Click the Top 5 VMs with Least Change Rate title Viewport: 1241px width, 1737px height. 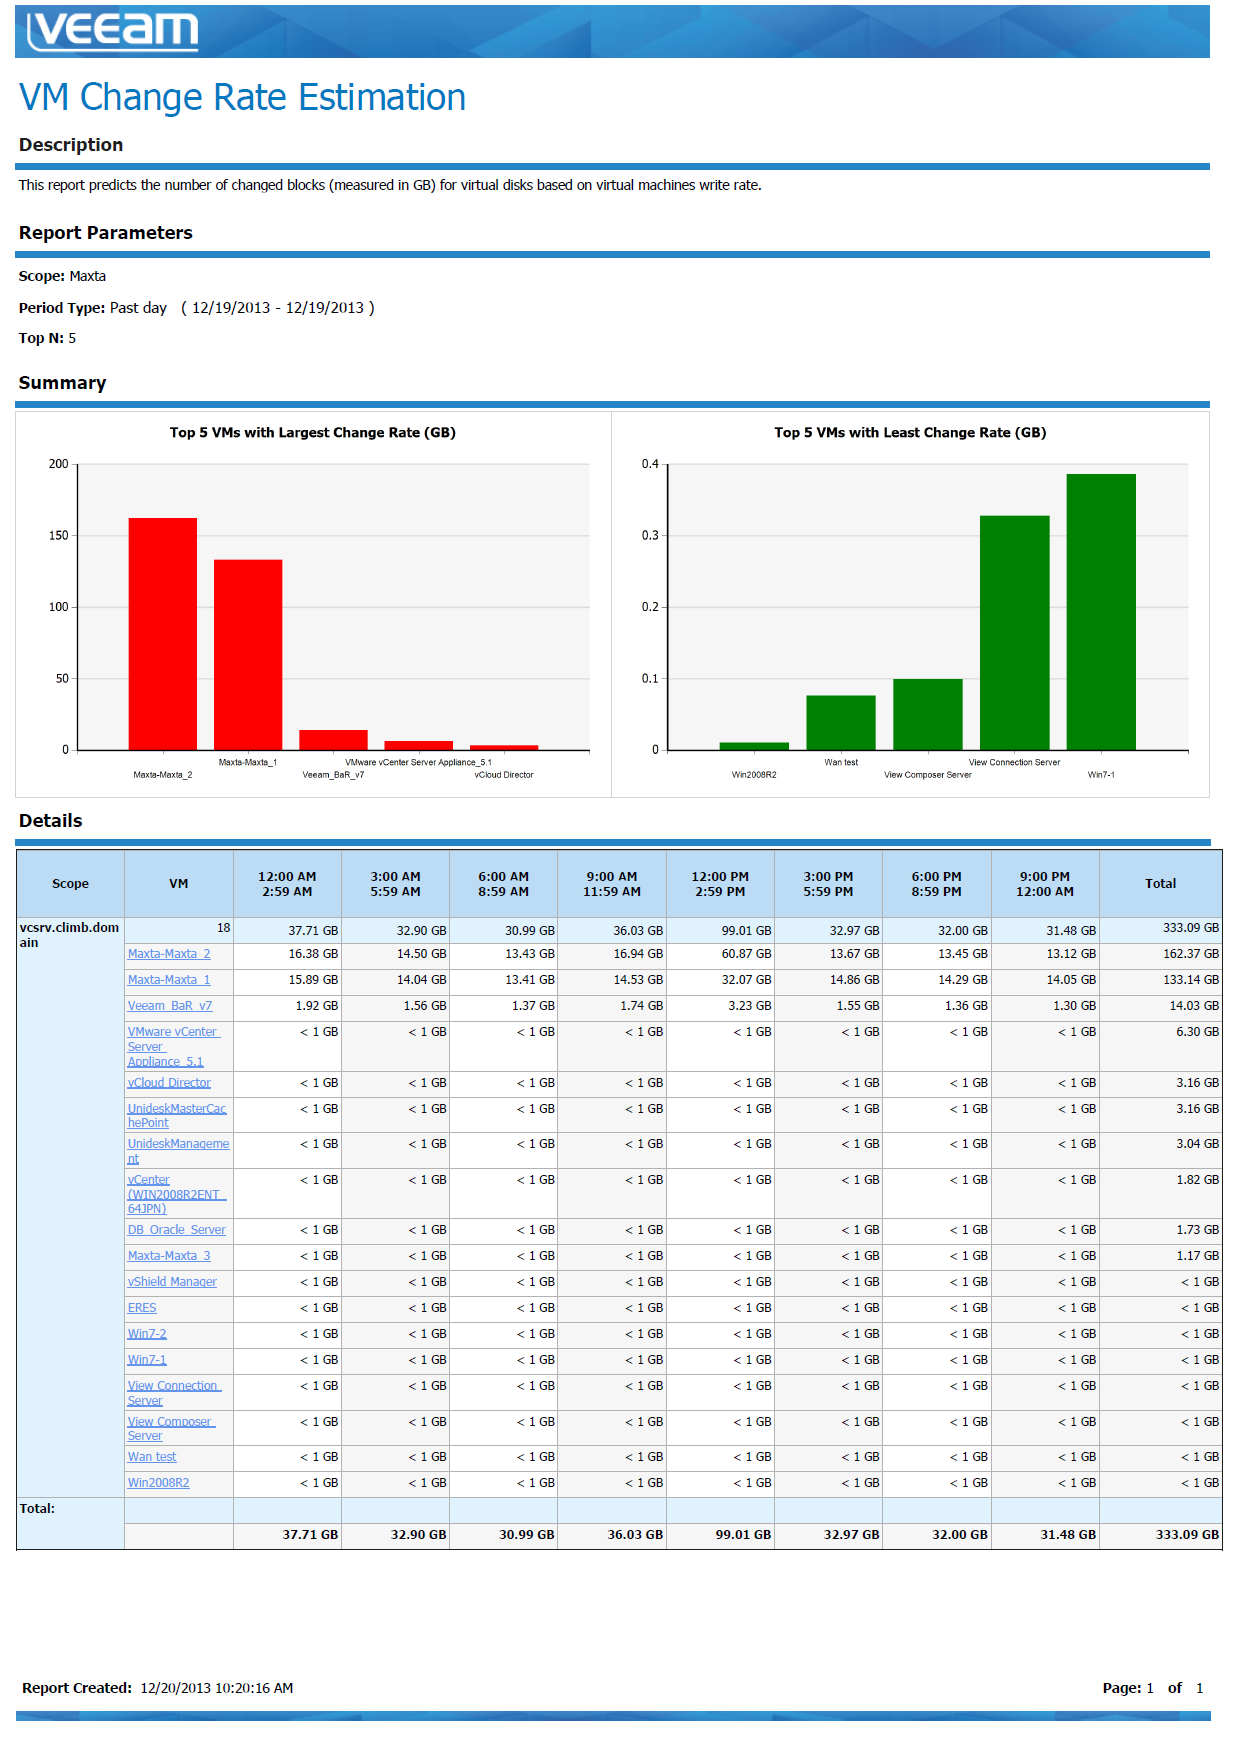pos(910,433)
